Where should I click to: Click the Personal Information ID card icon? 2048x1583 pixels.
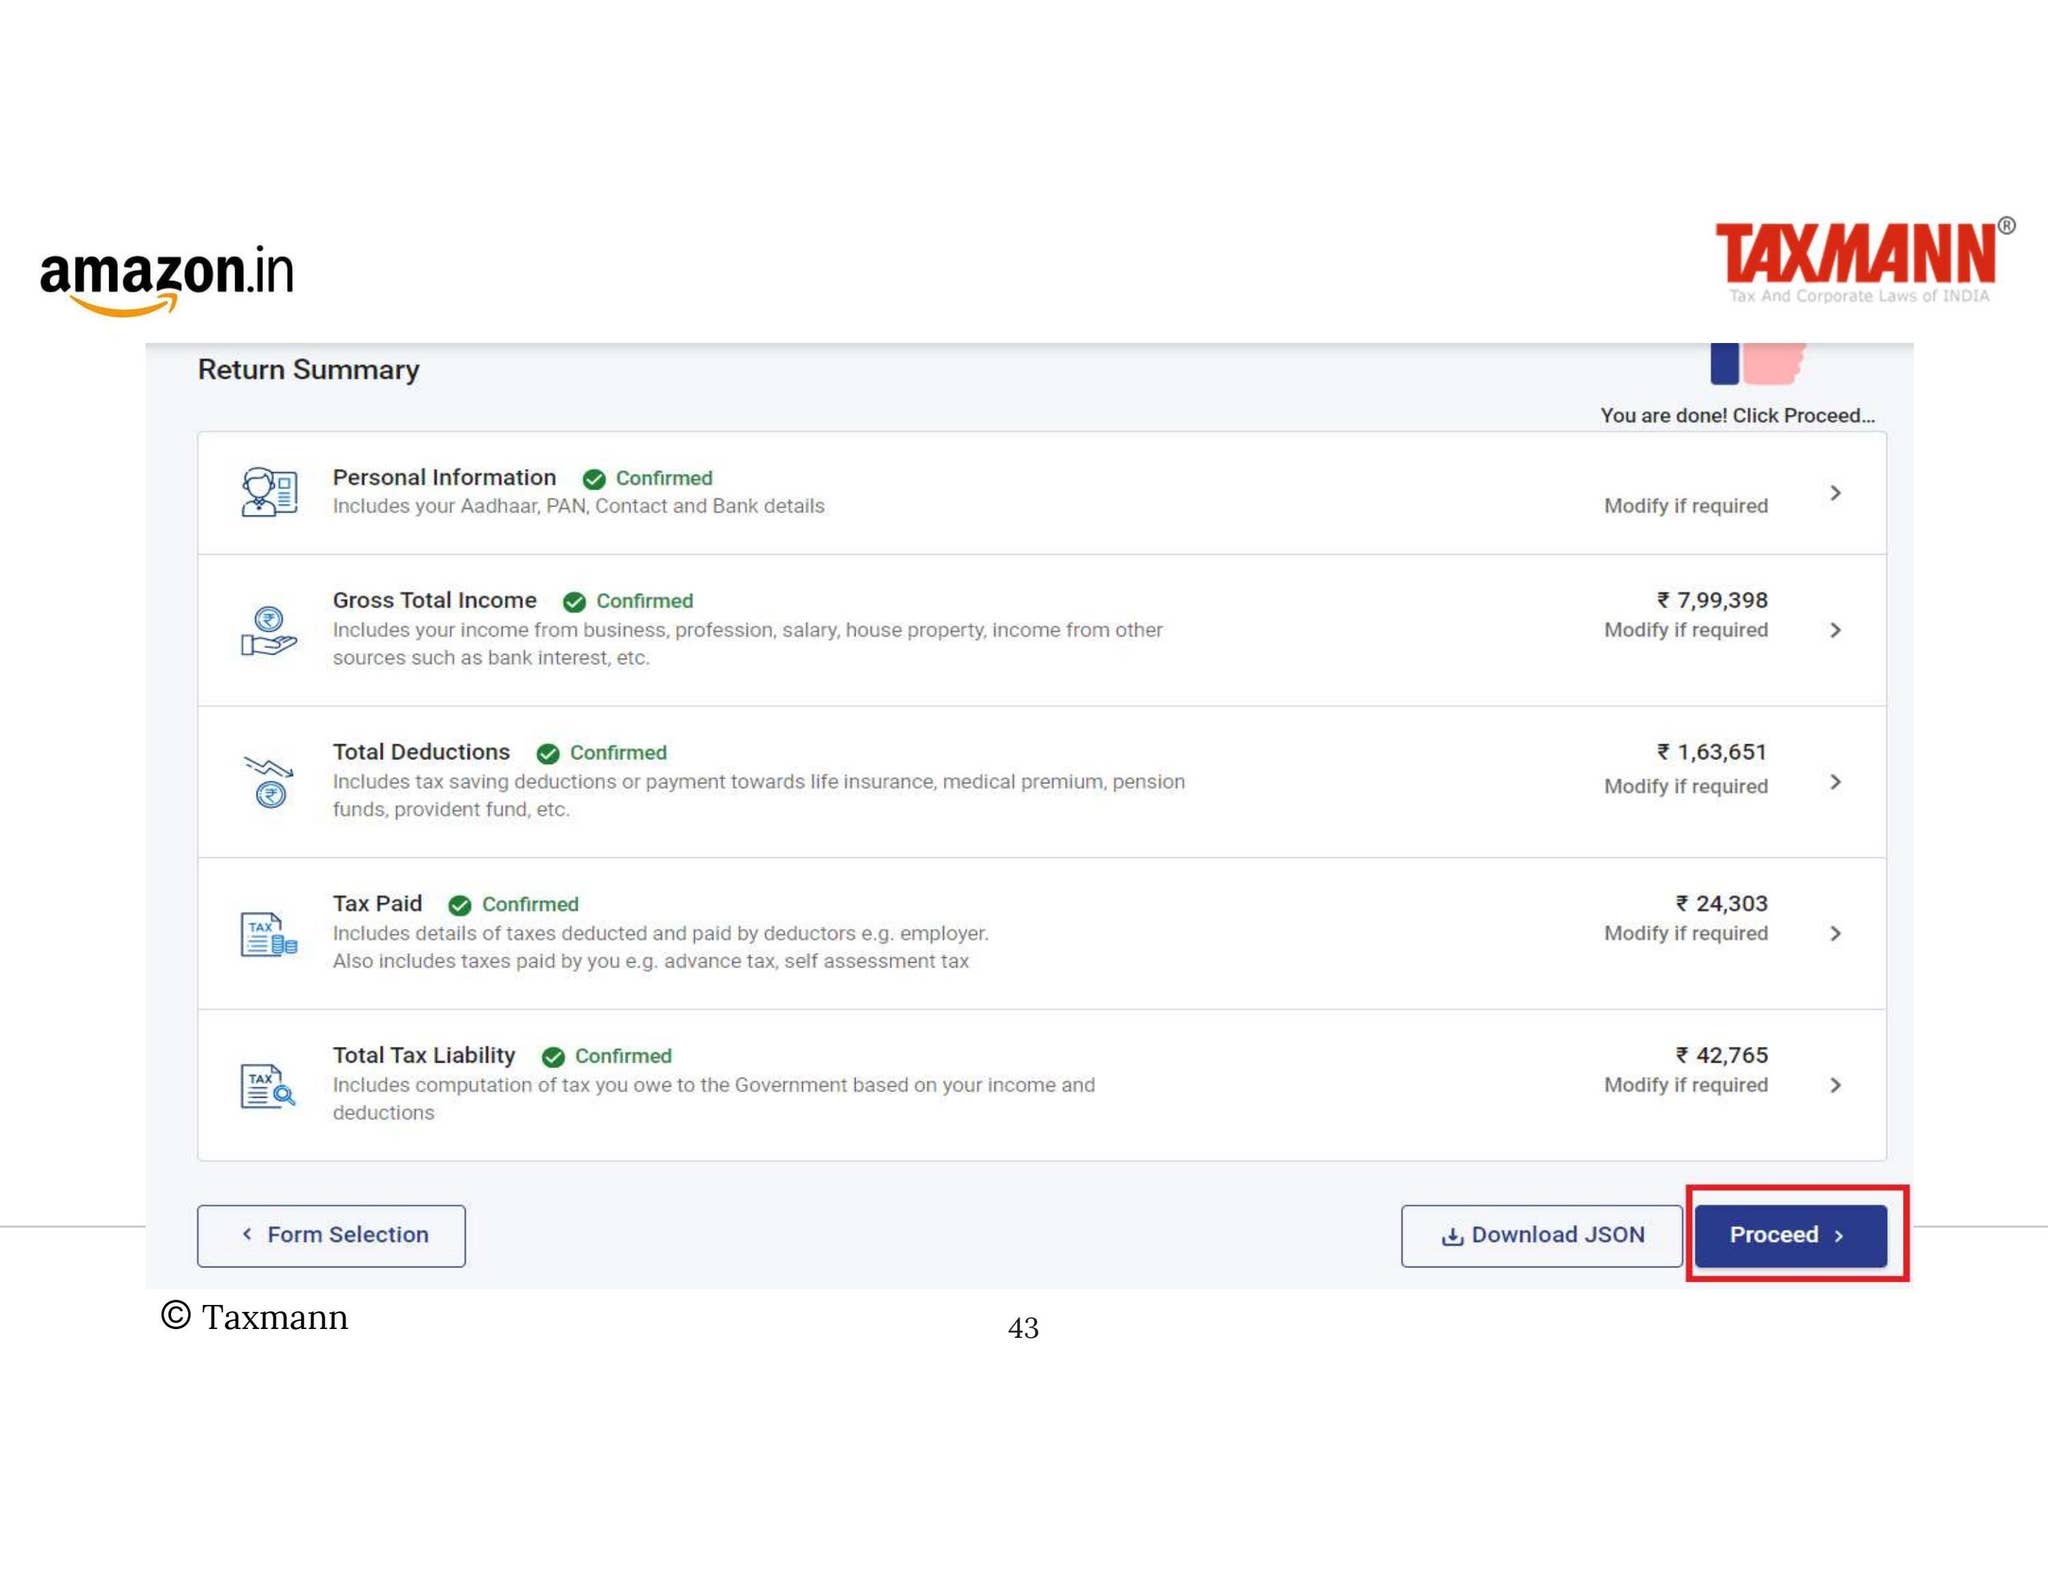pos(269,492)
